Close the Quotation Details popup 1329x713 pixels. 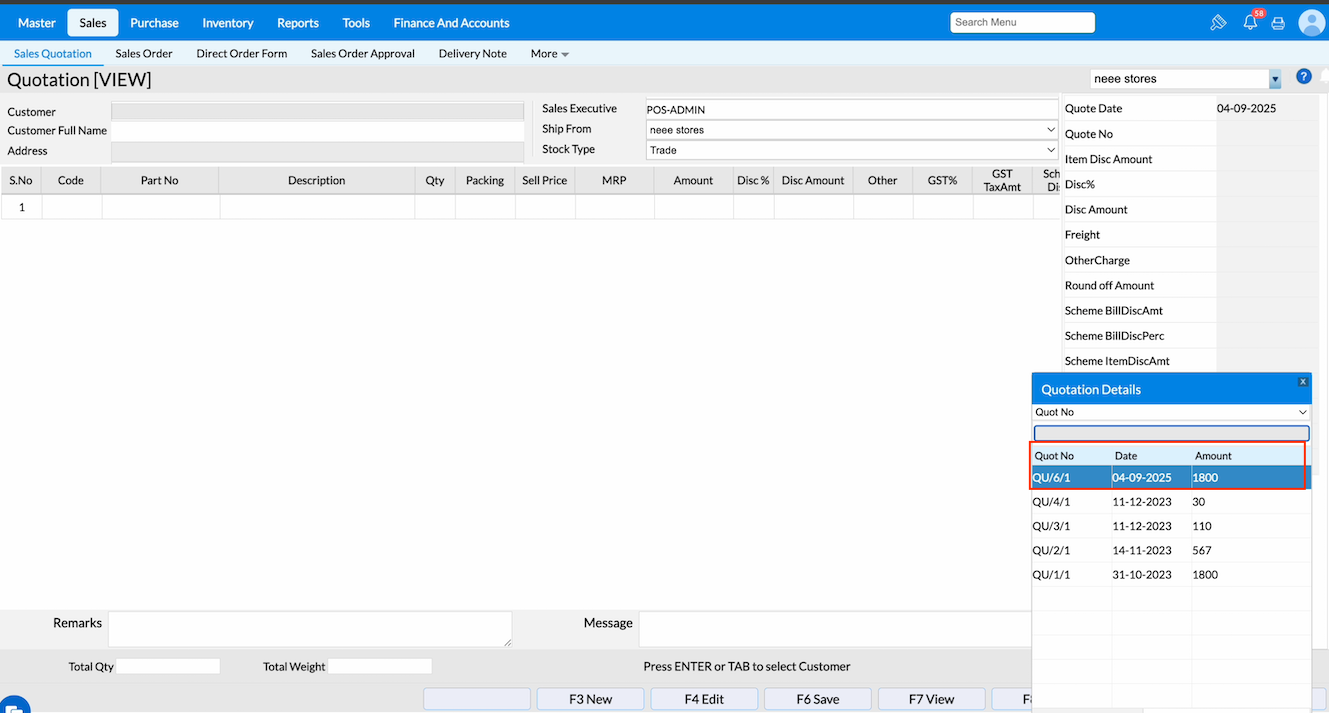click(1302, 382)
